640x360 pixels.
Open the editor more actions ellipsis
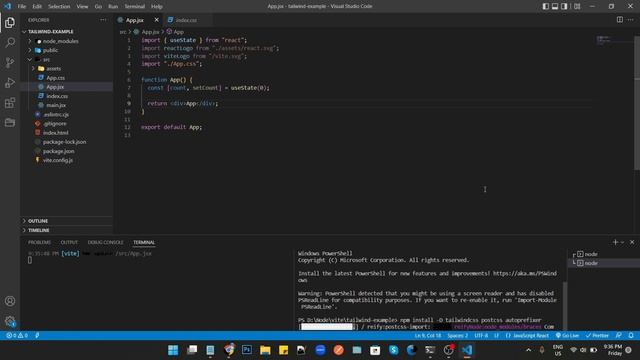[x=631, y=20]
